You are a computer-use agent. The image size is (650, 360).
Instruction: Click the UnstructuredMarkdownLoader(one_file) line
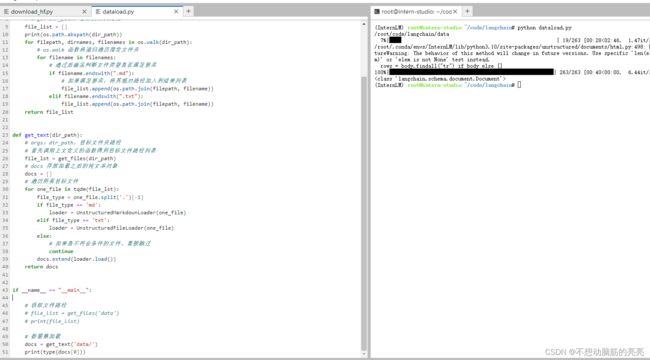pyautogui.click(x=117, y=212)
